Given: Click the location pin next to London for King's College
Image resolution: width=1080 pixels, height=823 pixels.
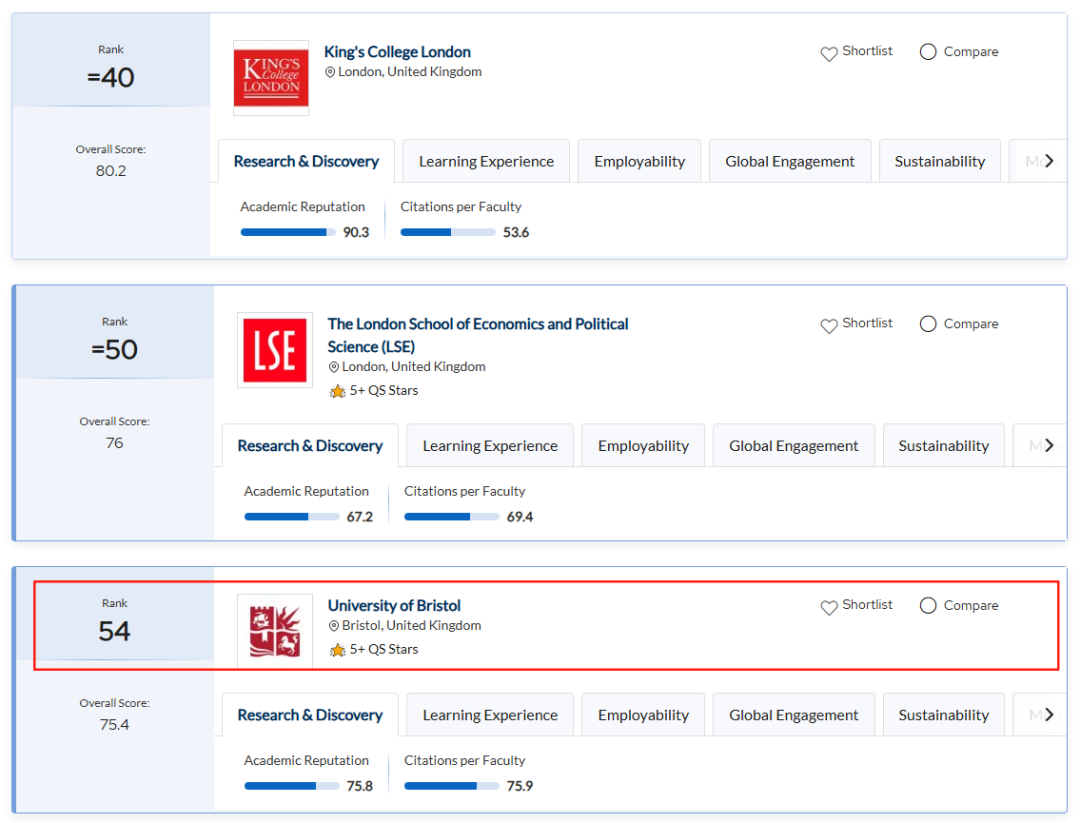Looking at the screenshot, I should click(330, 72).
